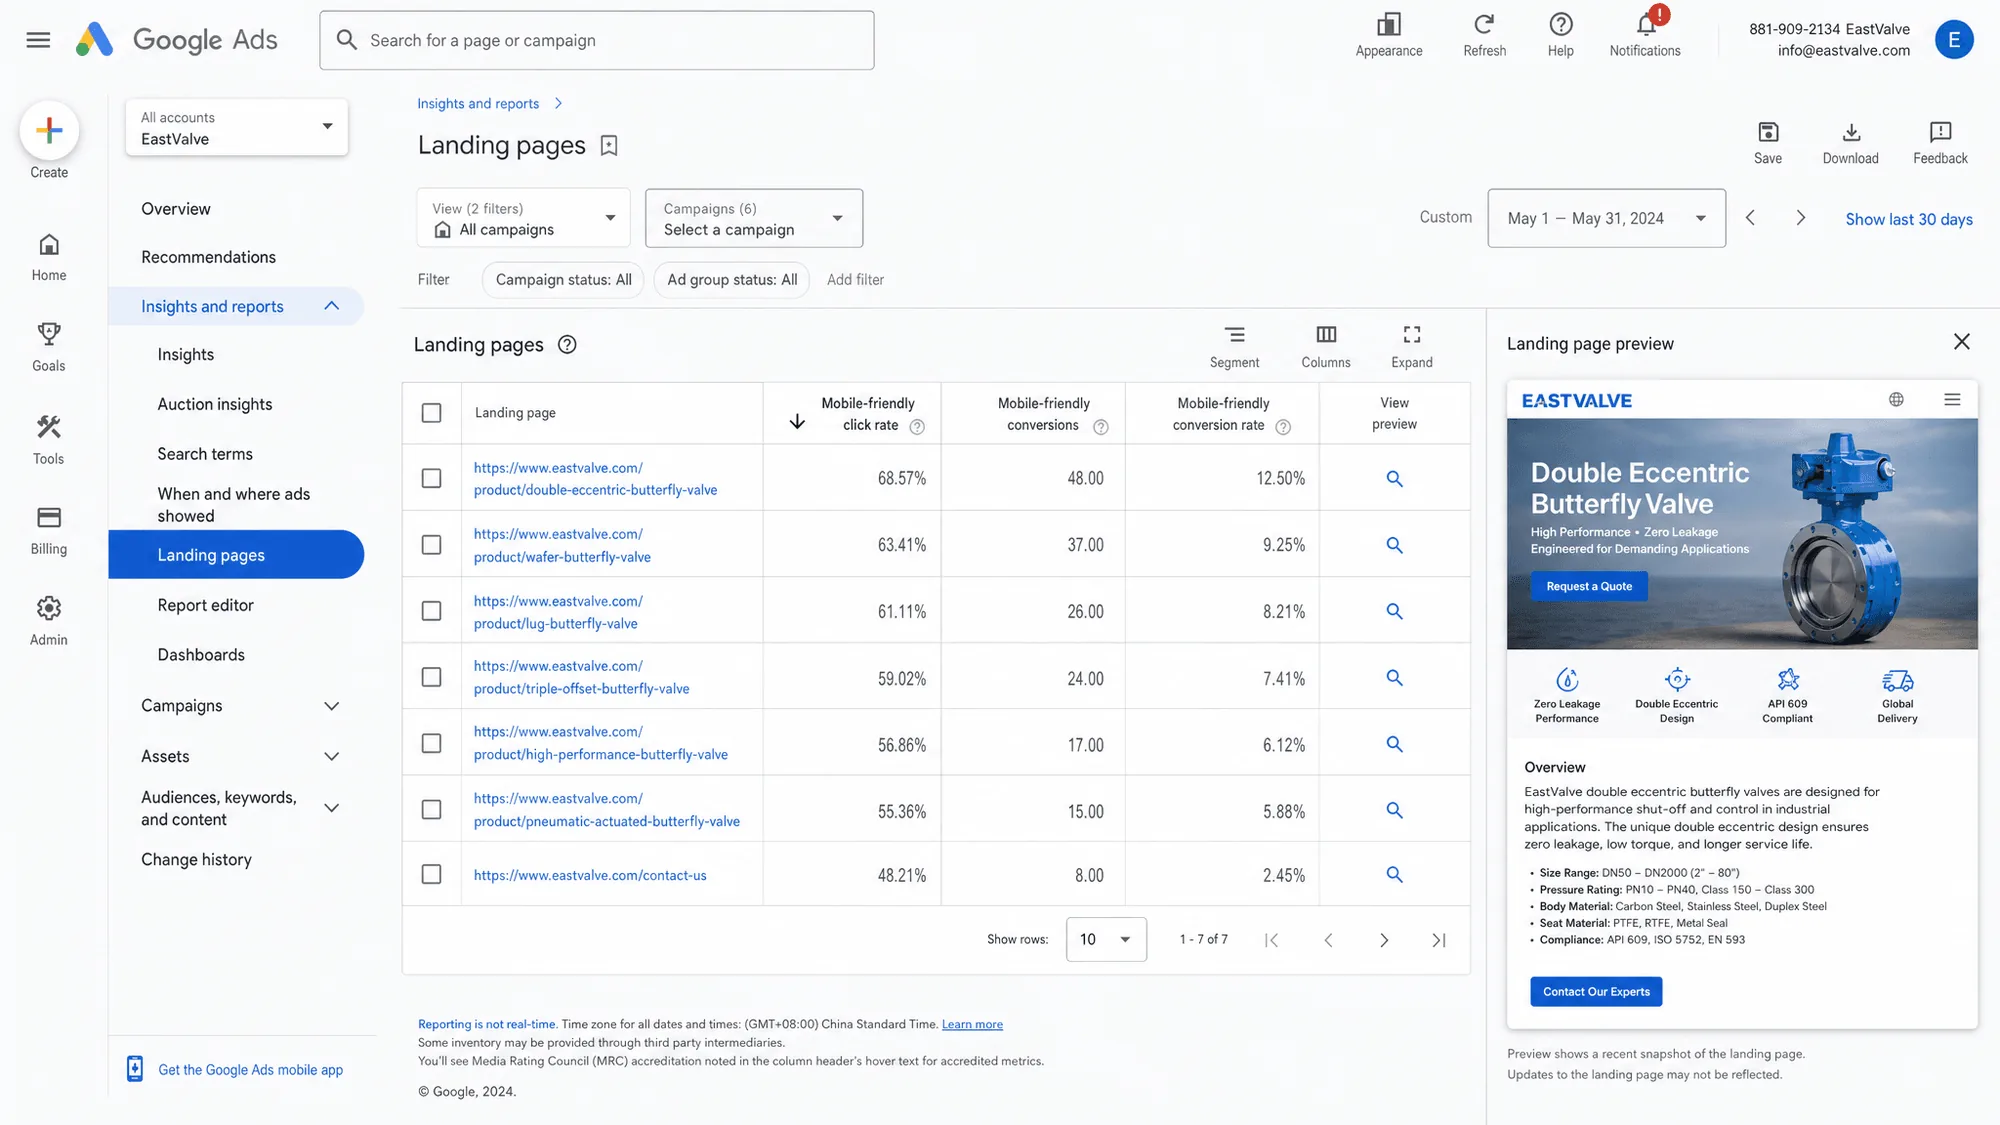The width and height of the screenshot is (2000, 1125).
Task: Expand the table to full view
Action: tap(1411, 346)
